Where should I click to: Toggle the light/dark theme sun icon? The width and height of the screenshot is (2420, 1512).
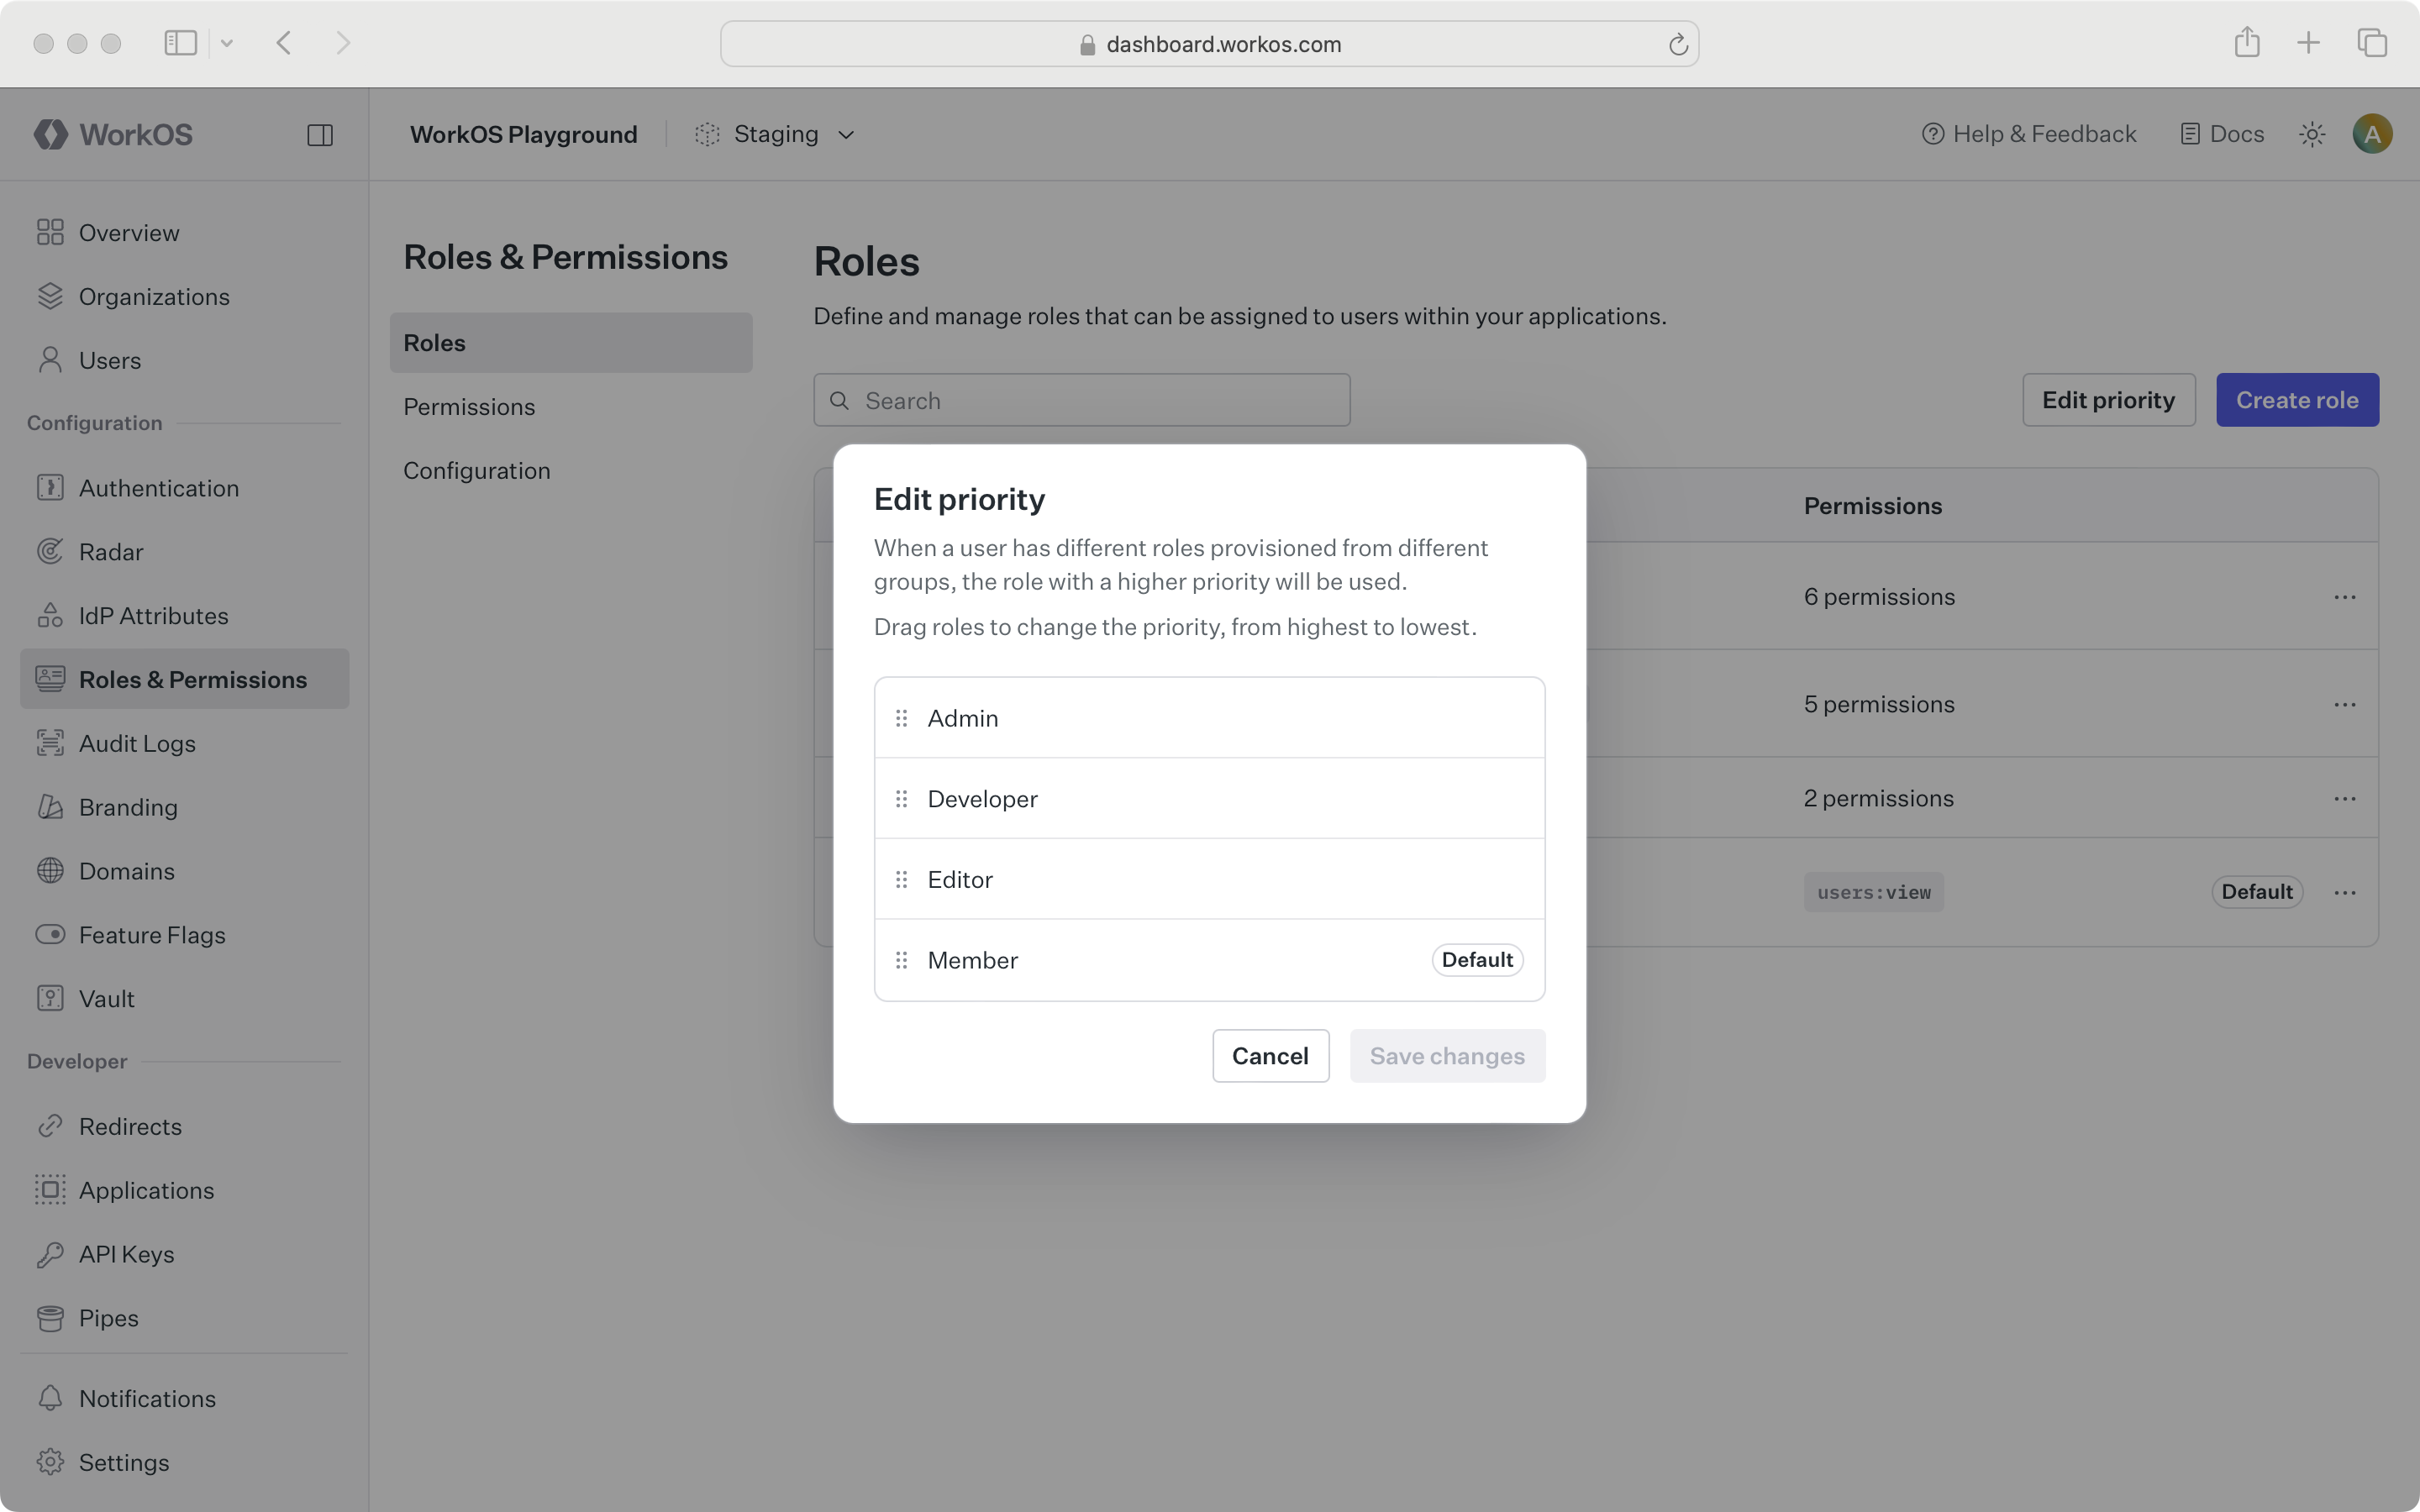[2312, 133]
